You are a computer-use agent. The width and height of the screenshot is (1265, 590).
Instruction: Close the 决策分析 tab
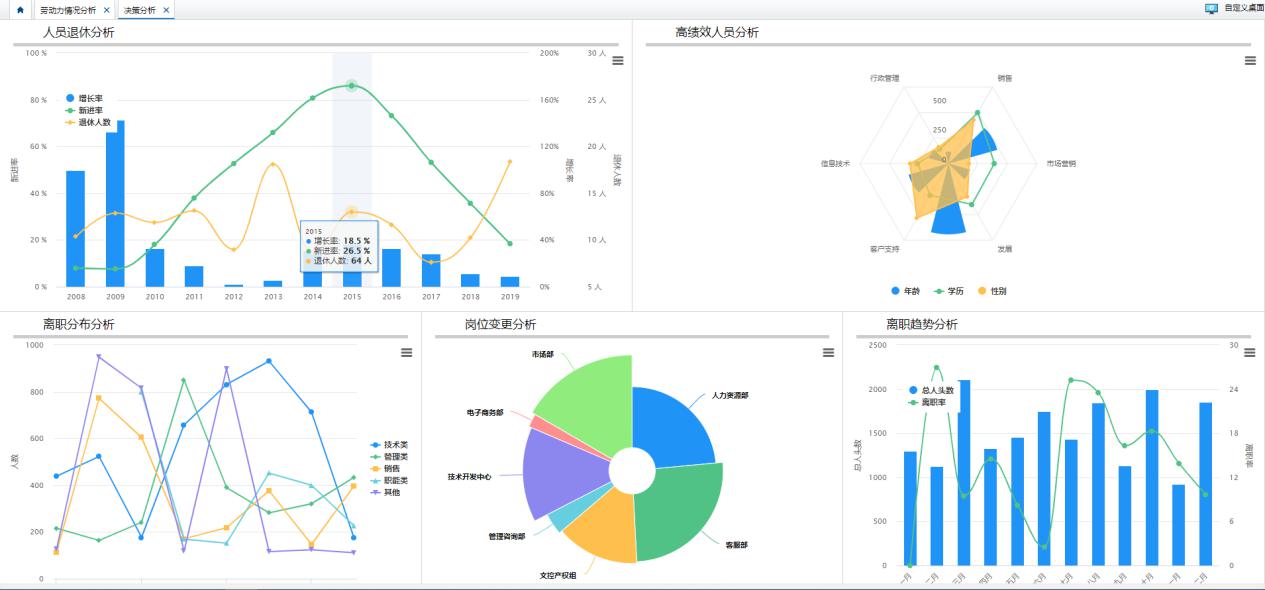tap(166, 10)
